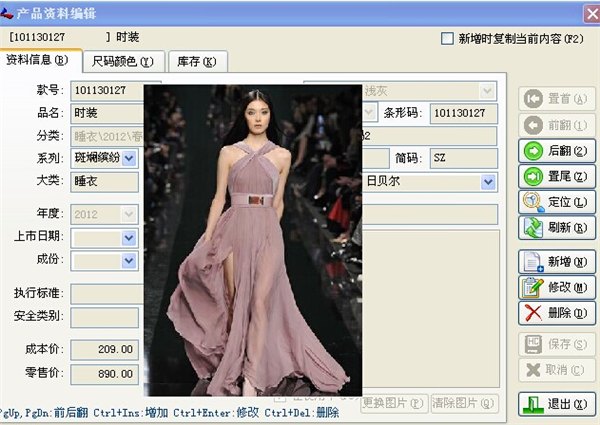Click the 大类 睡衣 field

pos(104,181)
